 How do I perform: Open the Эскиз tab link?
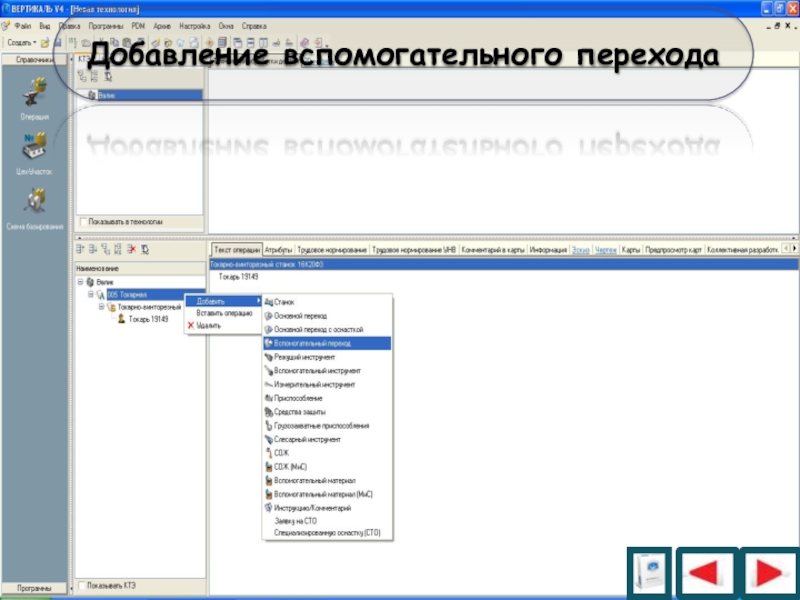(580, 249)
